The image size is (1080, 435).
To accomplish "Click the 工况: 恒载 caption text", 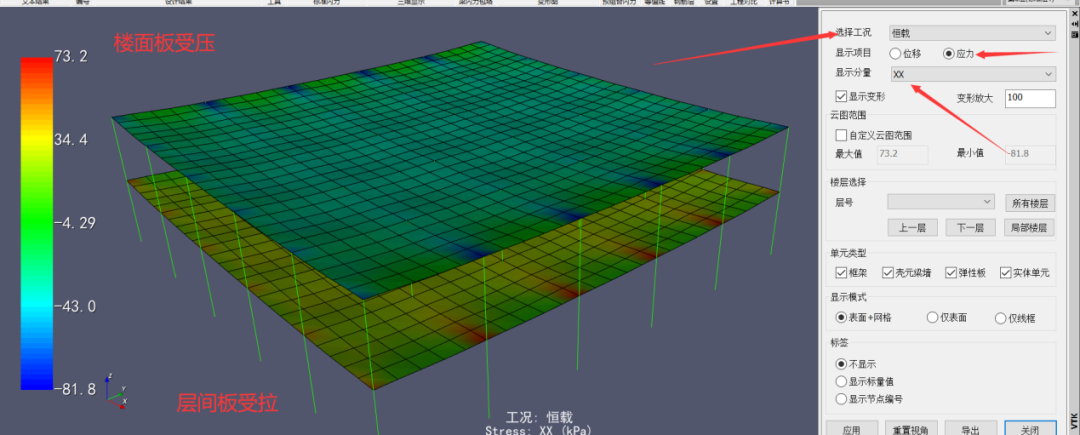I will coord(539,417).
